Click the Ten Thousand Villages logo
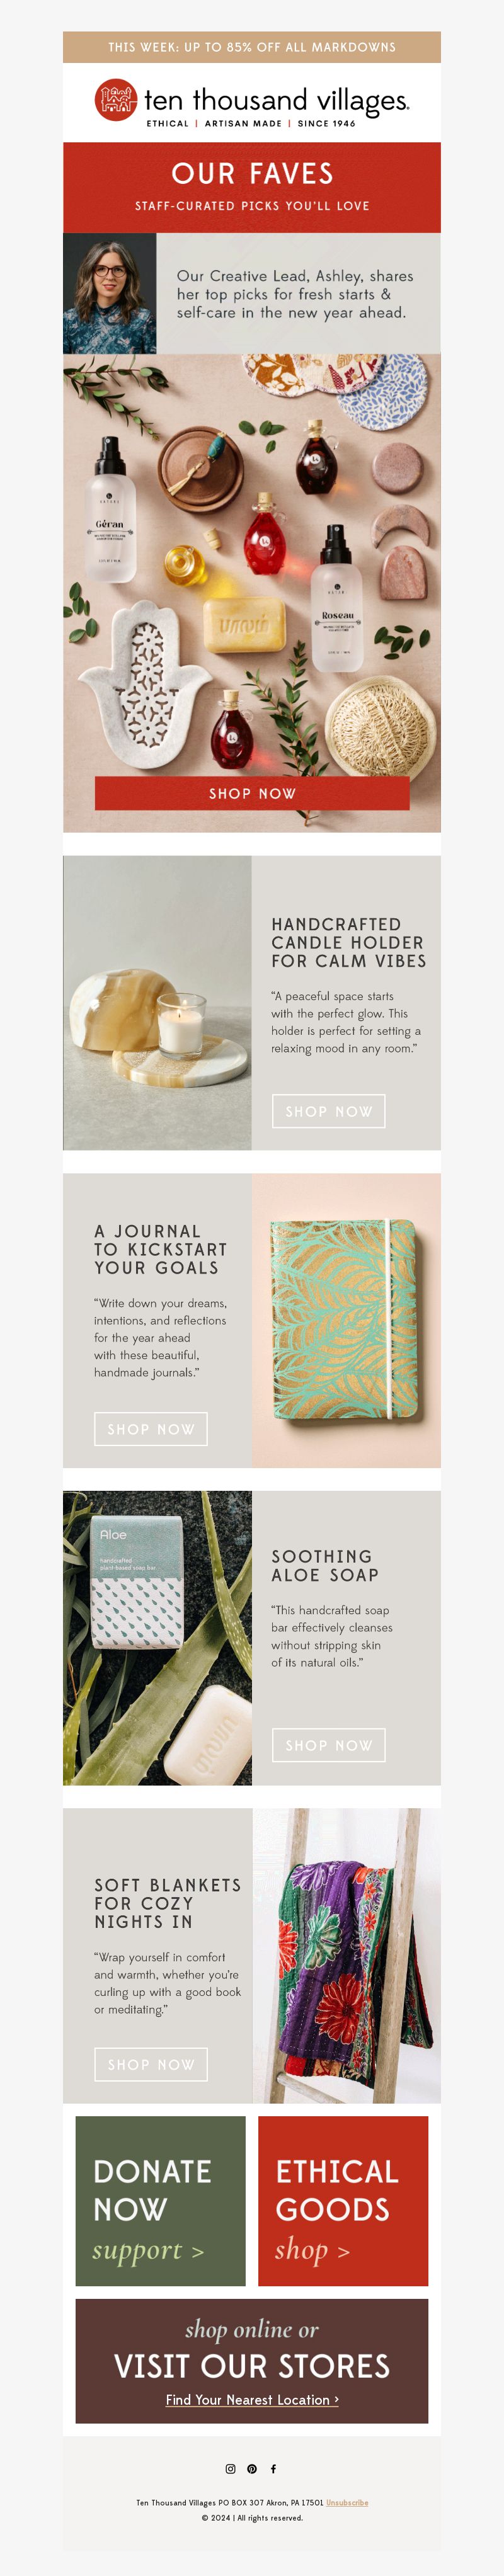The height and width of the screenshot is (2576, 504). 252,102
